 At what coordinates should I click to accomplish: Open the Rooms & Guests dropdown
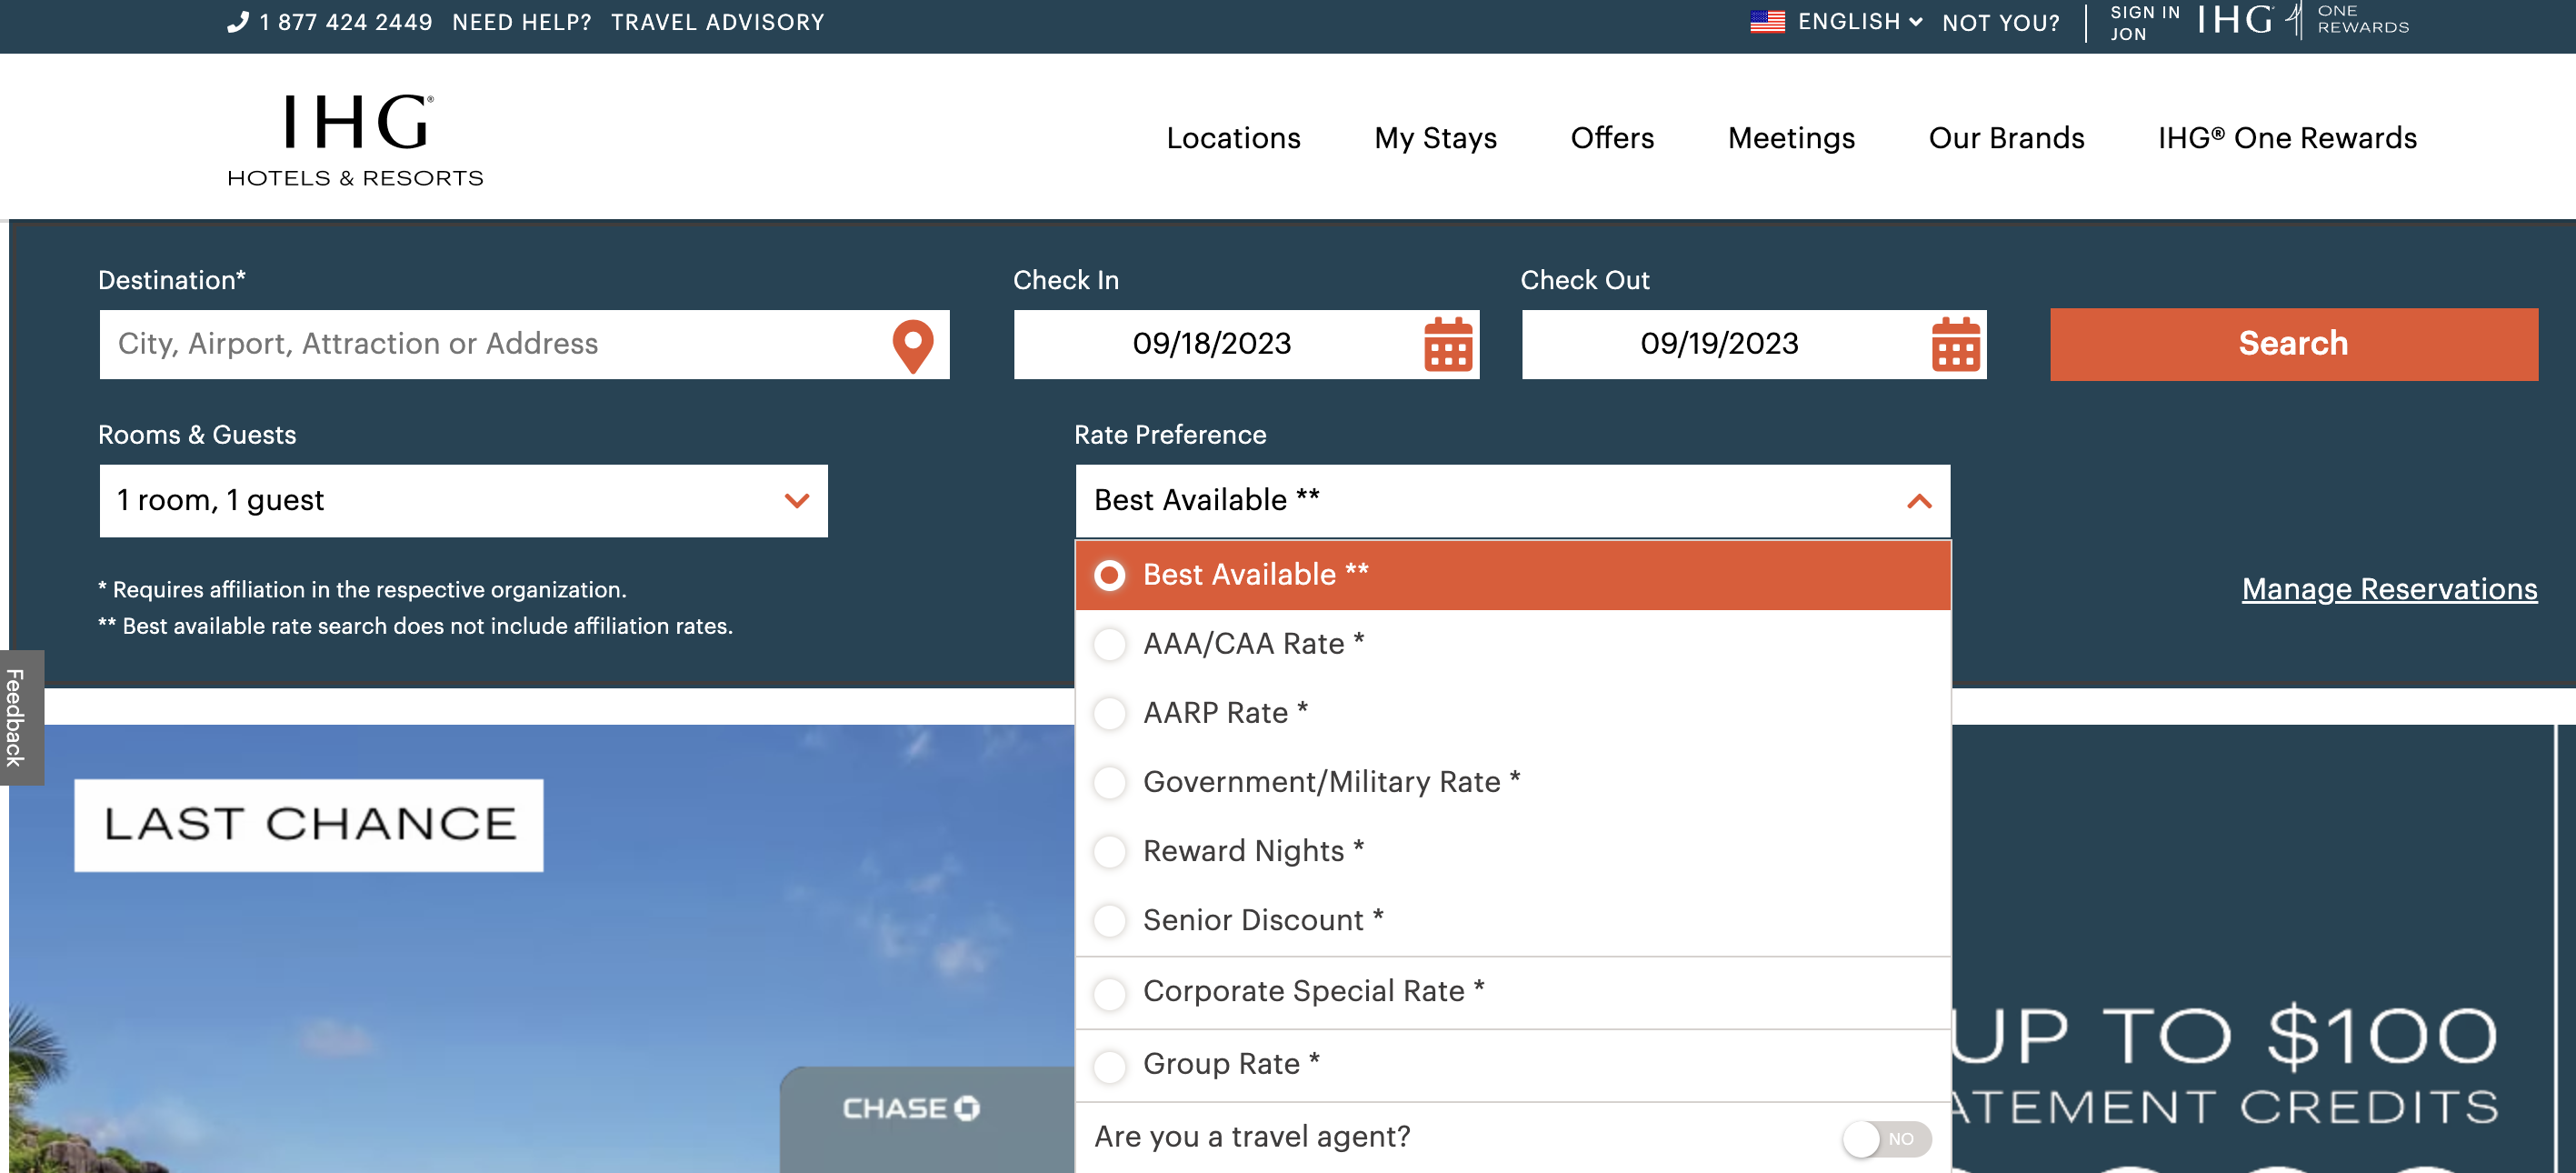[463, 501]
